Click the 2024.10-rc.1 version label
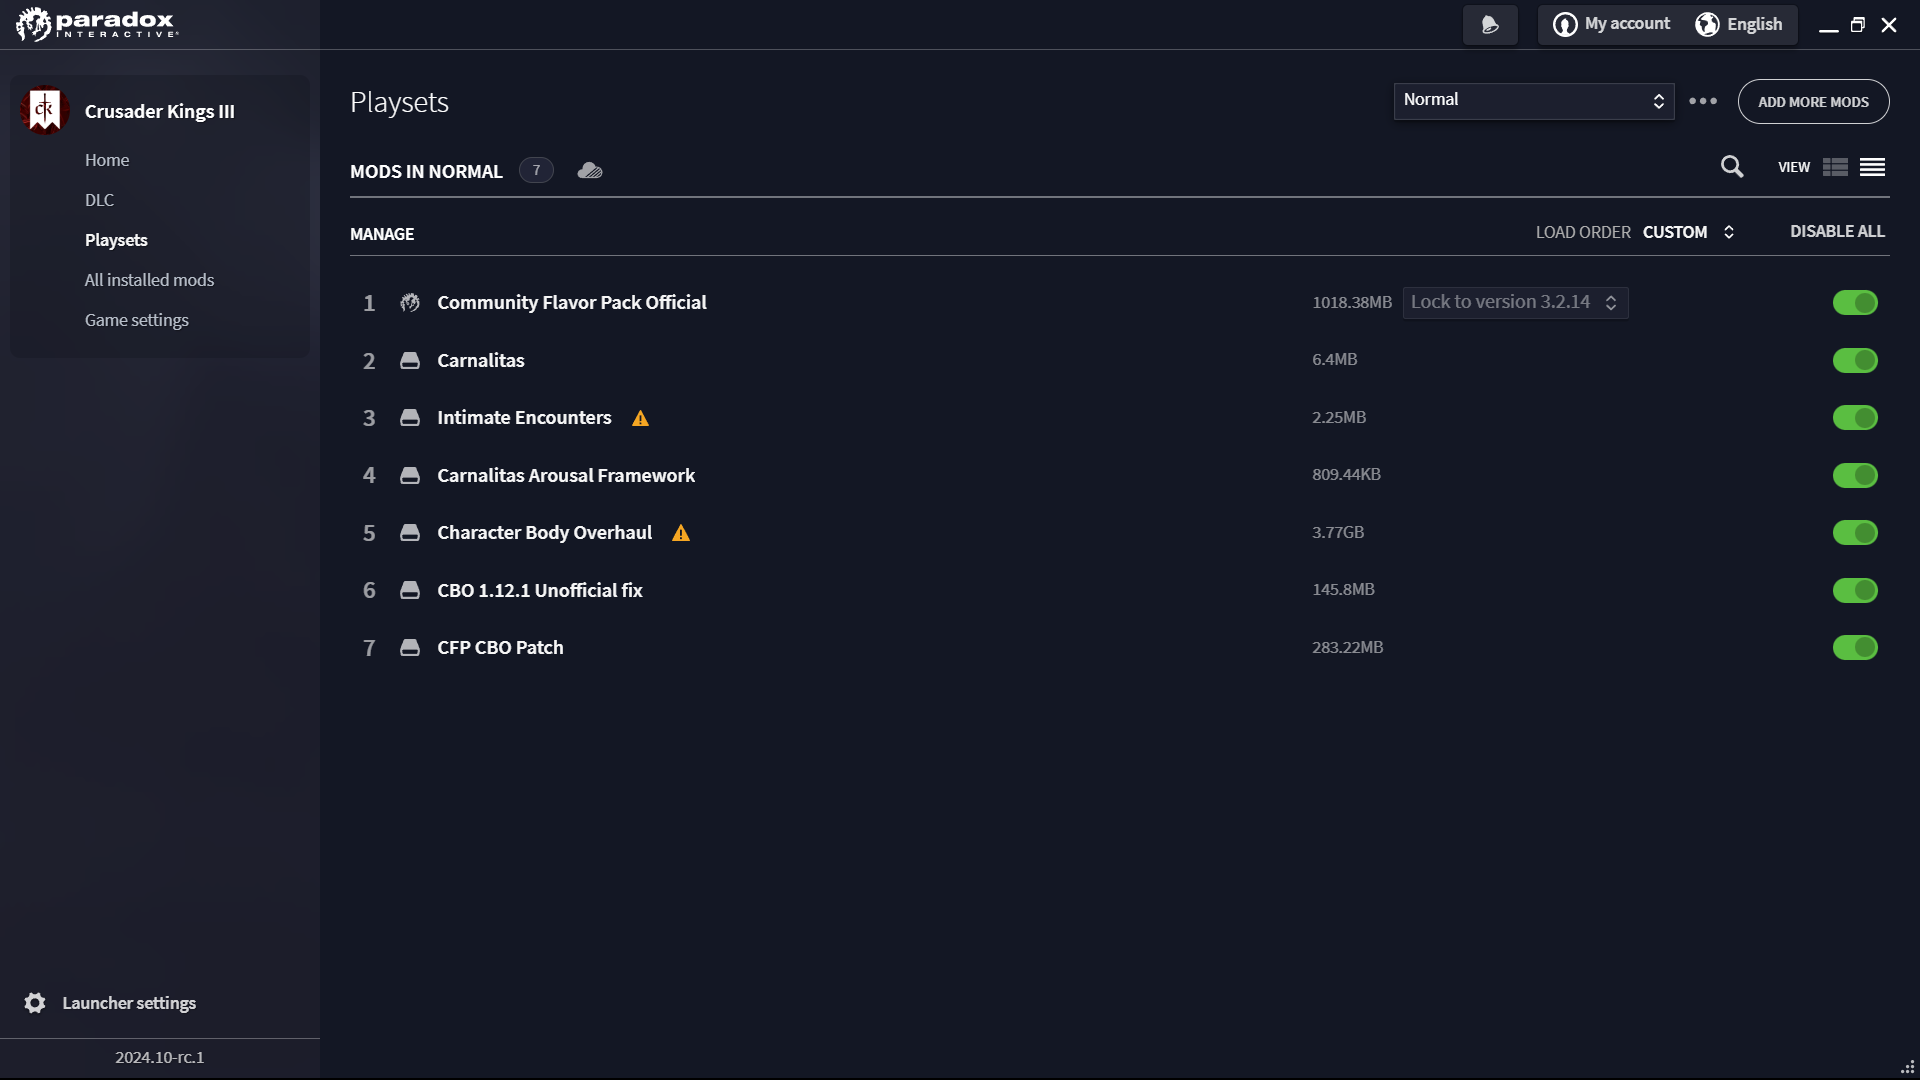 coord(159,1057)
